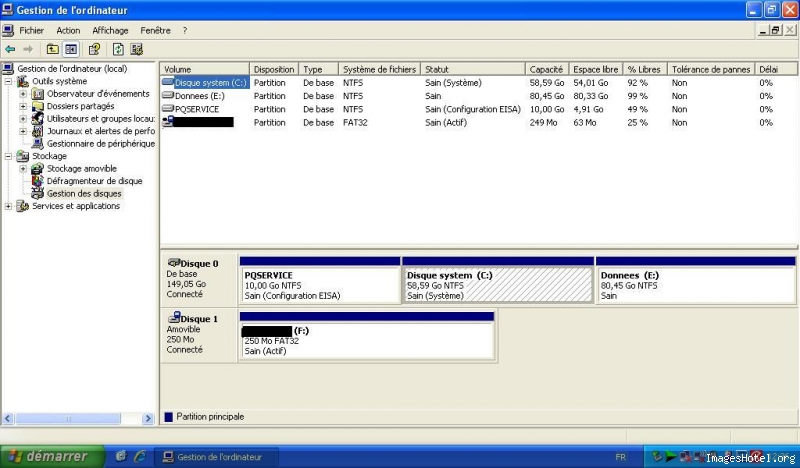Expand the Stockage amovible node
Screen dimensions: 800x468
23,169
